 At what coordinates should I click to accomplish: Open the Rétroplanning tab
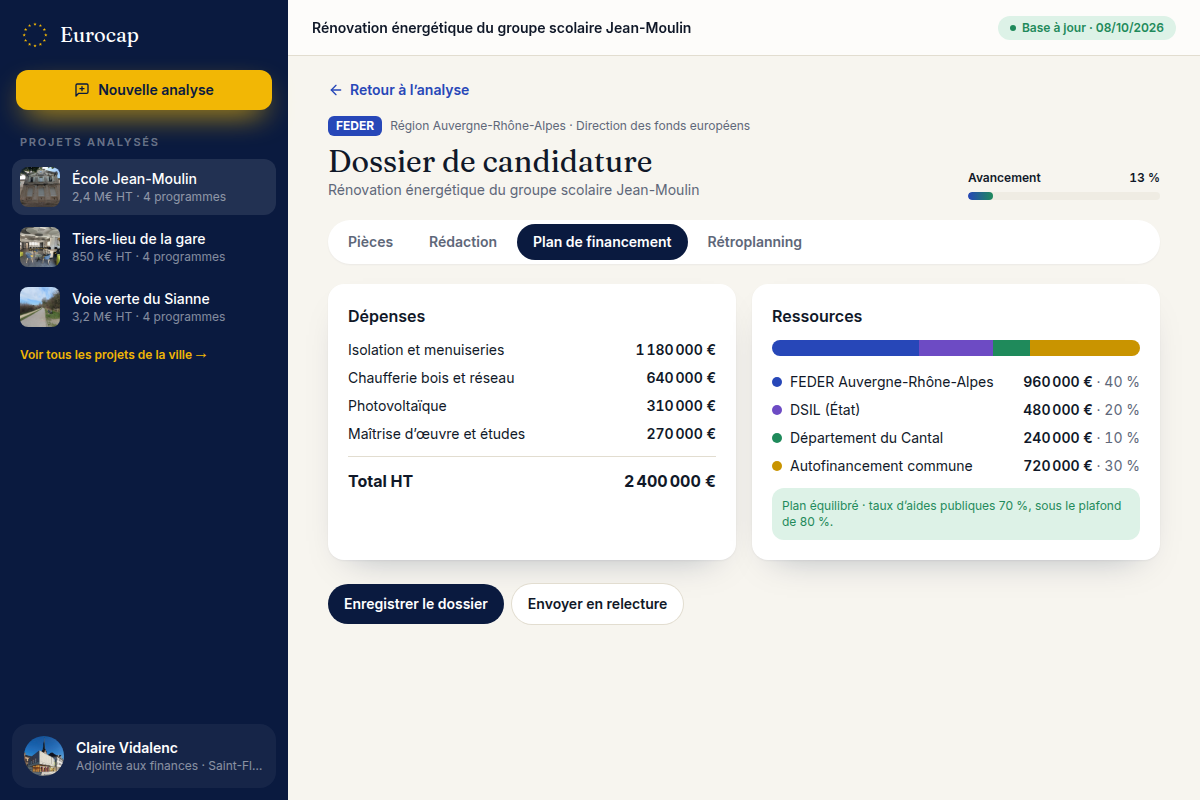(755, 242)
